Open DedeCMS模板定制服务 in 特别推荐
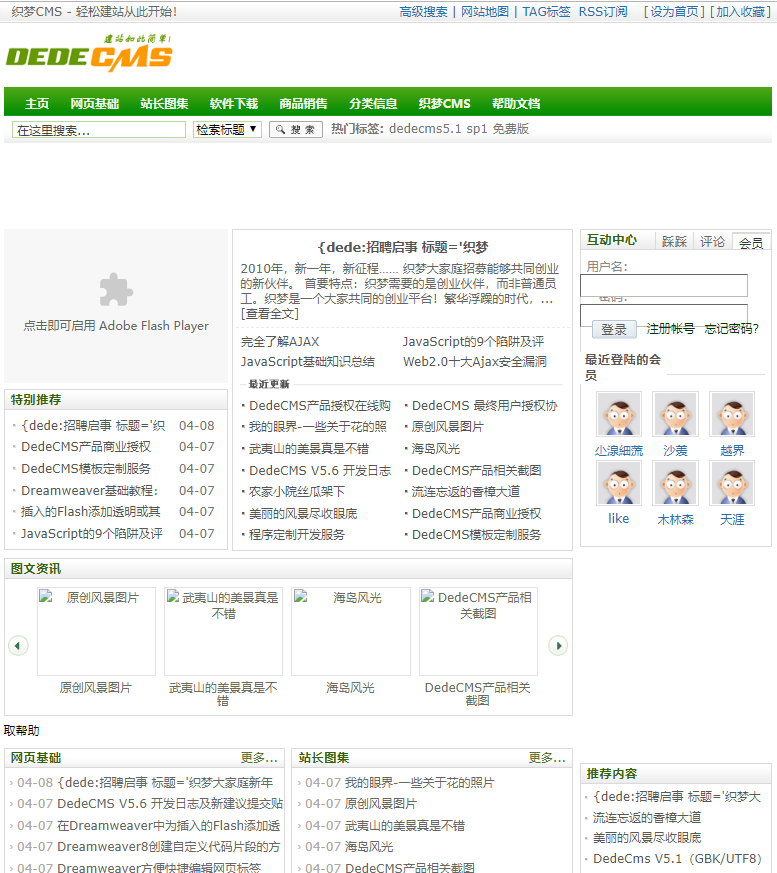The width and height of the screenshot is (777, 873). coord(86,468)
